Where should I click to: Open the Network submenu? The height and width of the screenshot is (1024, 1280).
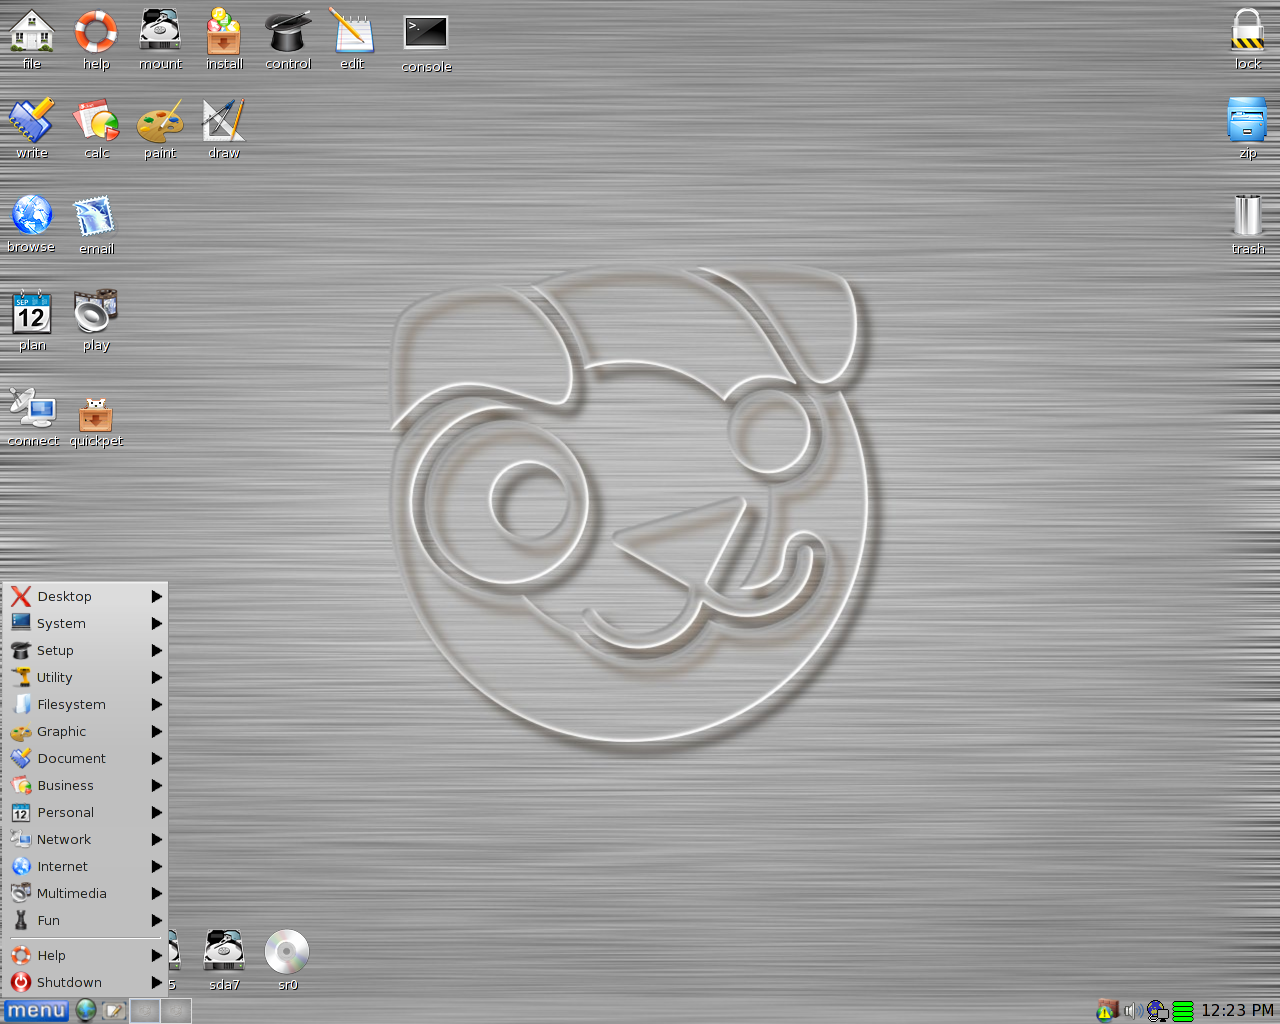coord(86,839)
